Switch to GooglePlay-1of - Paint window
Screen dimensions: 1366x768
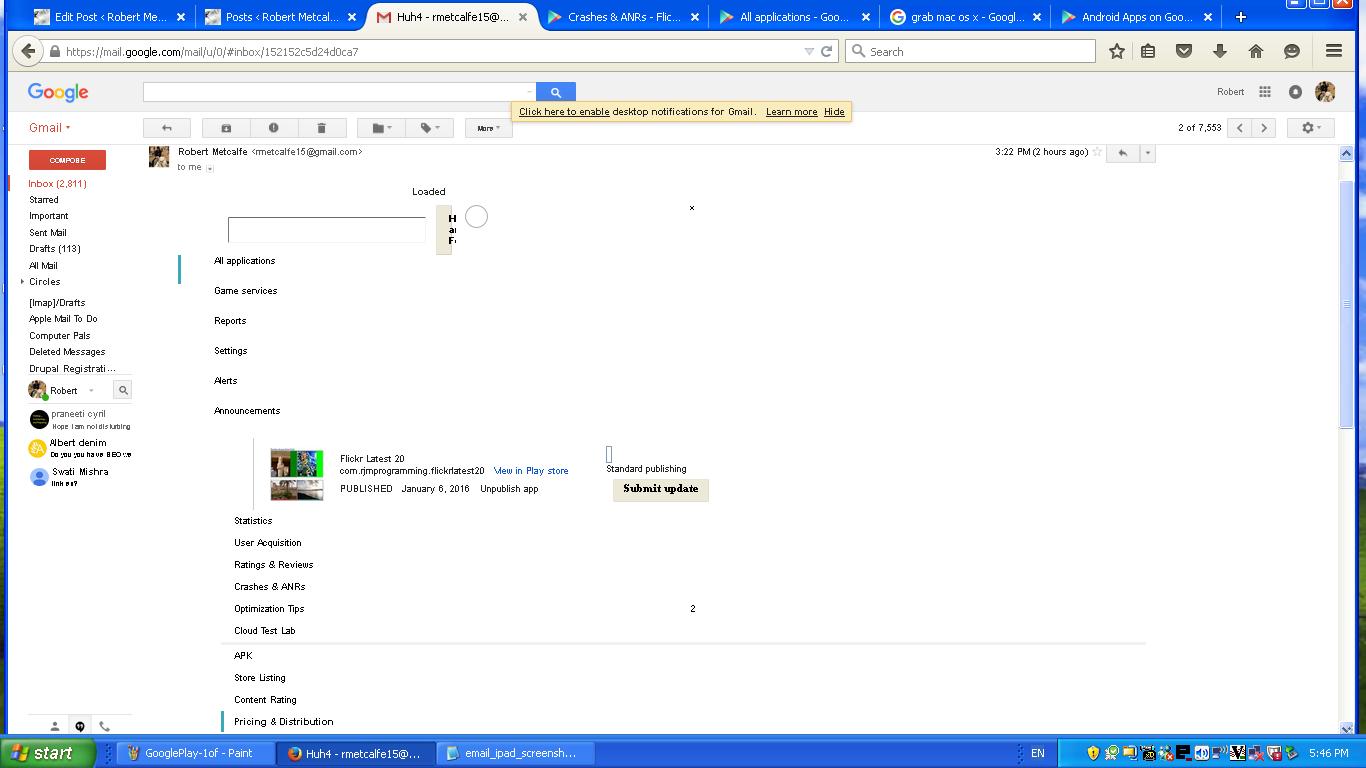click(196, 753)
